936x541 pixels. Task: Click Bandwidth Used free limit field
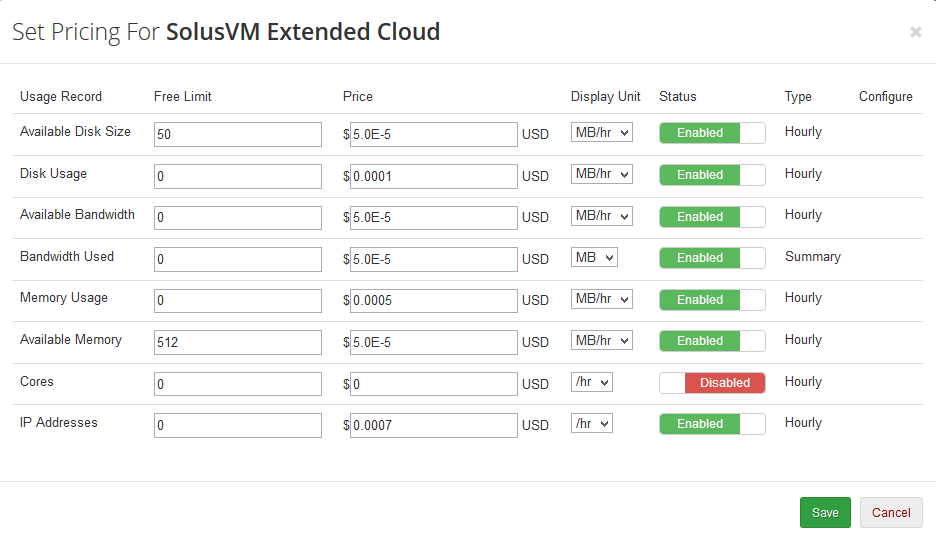pos(238,259)
